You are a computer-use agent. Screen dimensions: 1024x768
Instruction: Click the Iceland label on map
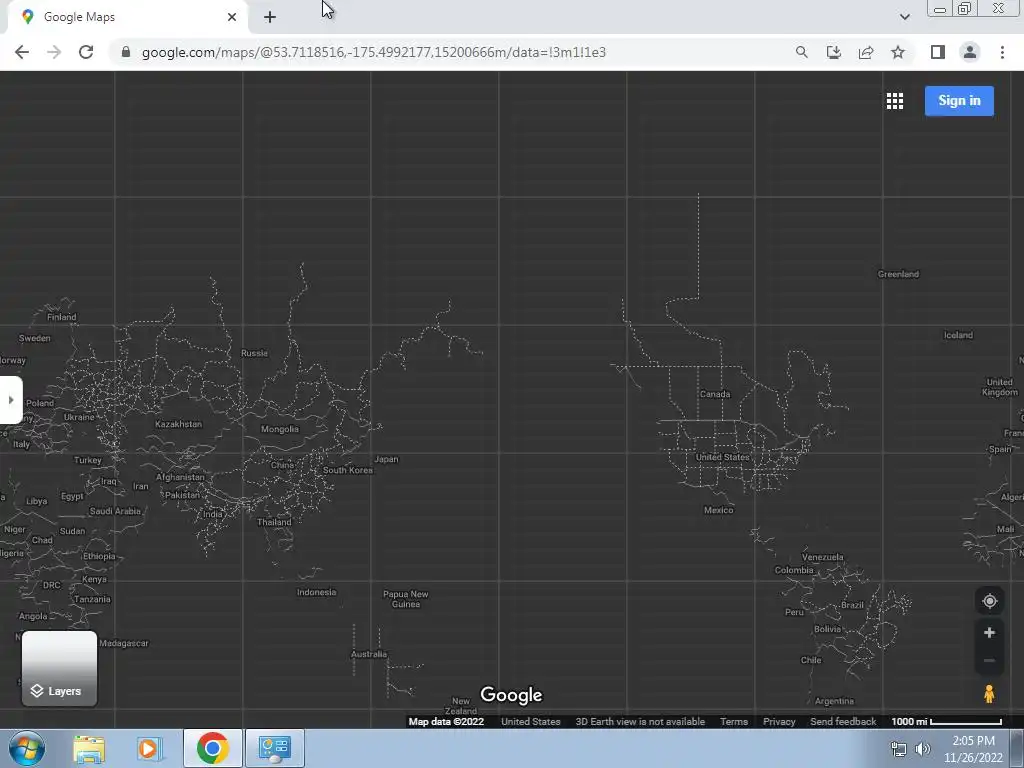tap(958, 335)
